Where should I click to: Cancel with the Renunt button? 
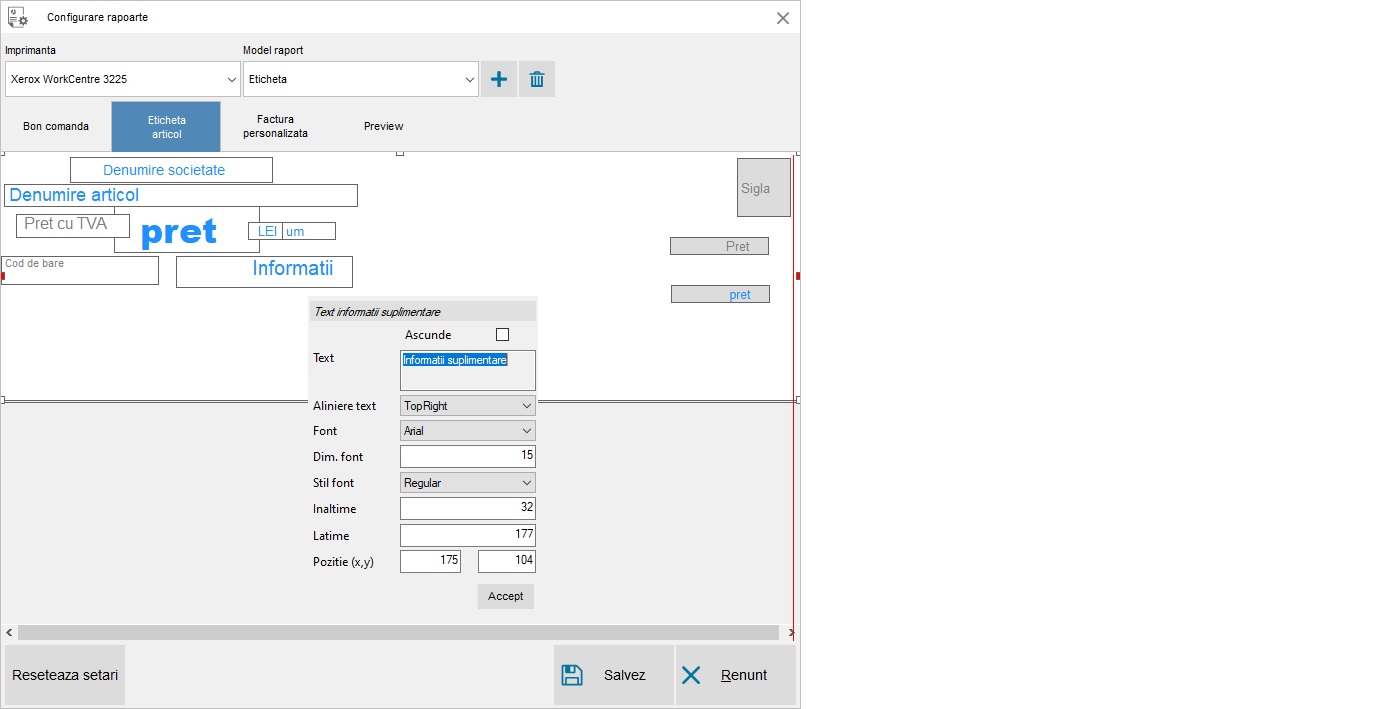click(x=735, y=675)
